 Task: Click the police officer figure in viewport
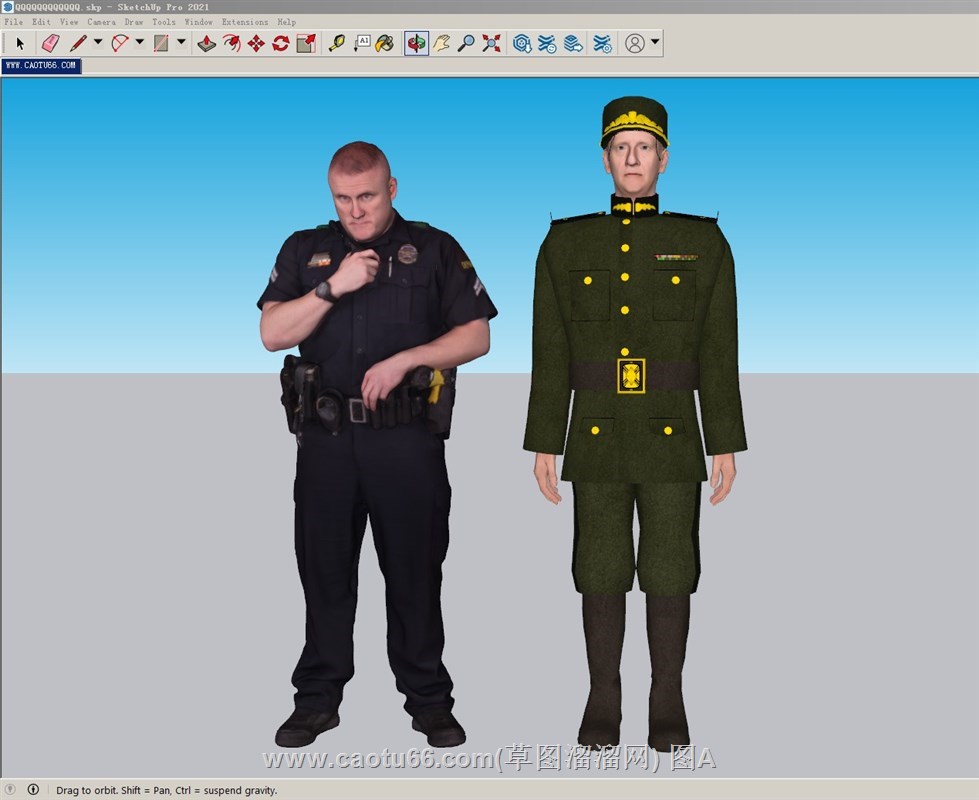pyautogui.click(x=370, y=400)
